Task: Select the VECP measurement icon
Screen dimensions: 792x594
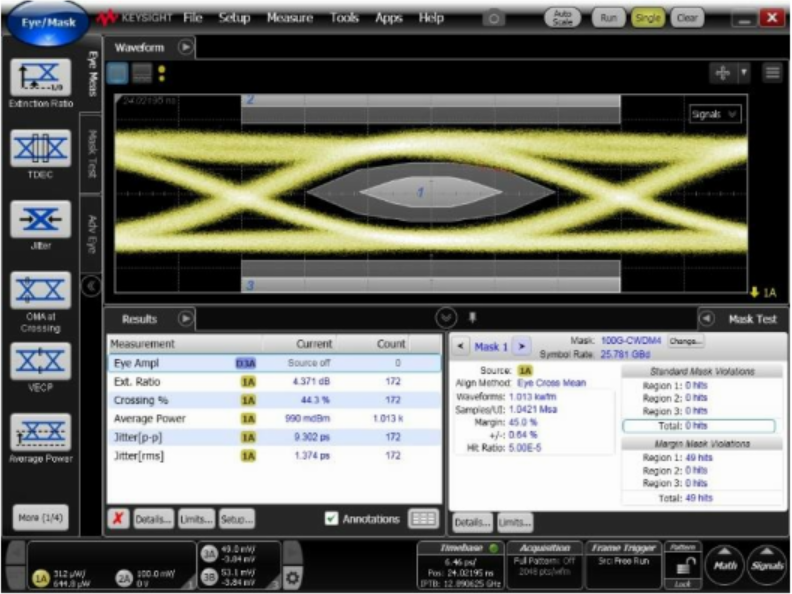Action: pos(40,361)
